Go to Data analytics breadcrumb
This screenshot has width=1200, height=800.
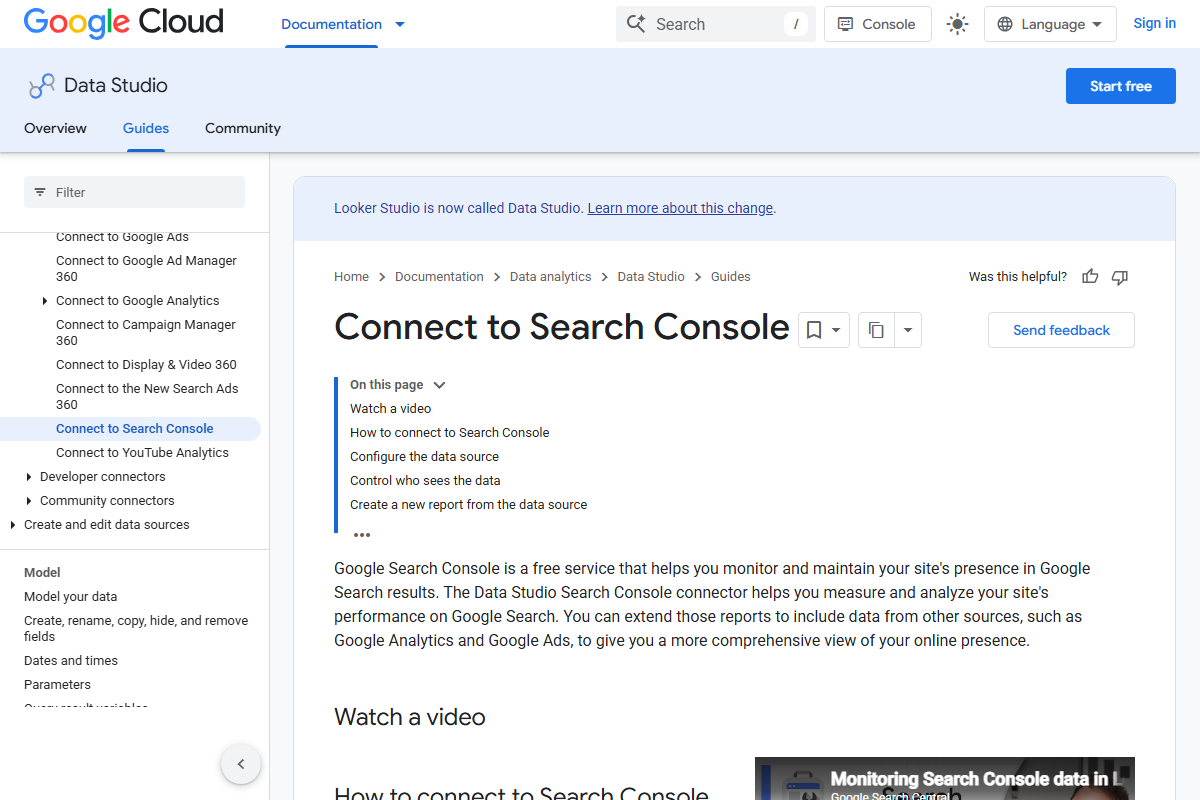coord(550,277)
